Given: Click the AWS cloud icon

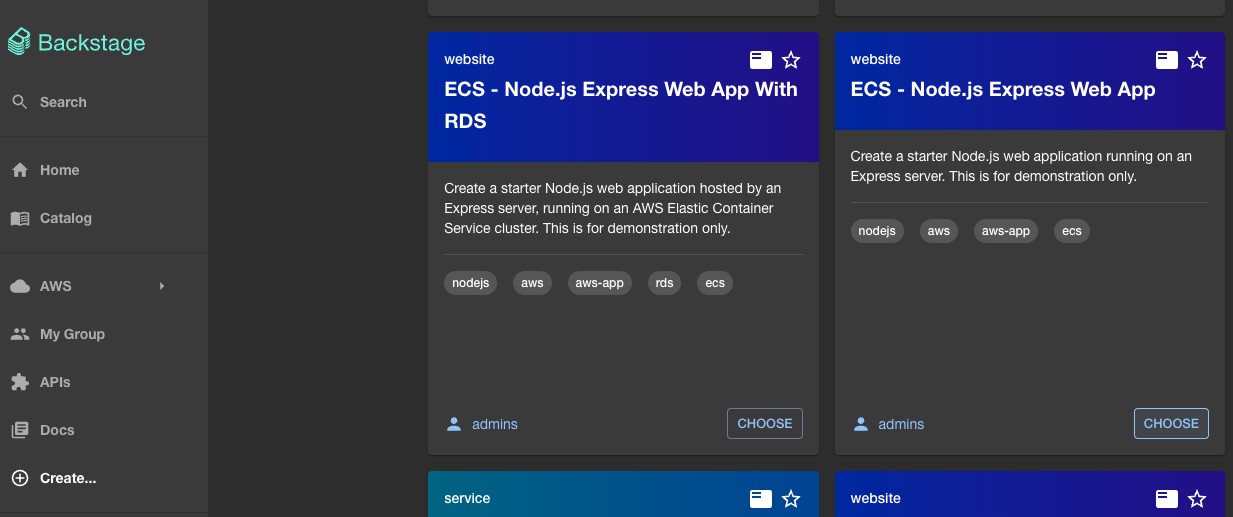Looking at the screenshot, I should tap(19, 286).
